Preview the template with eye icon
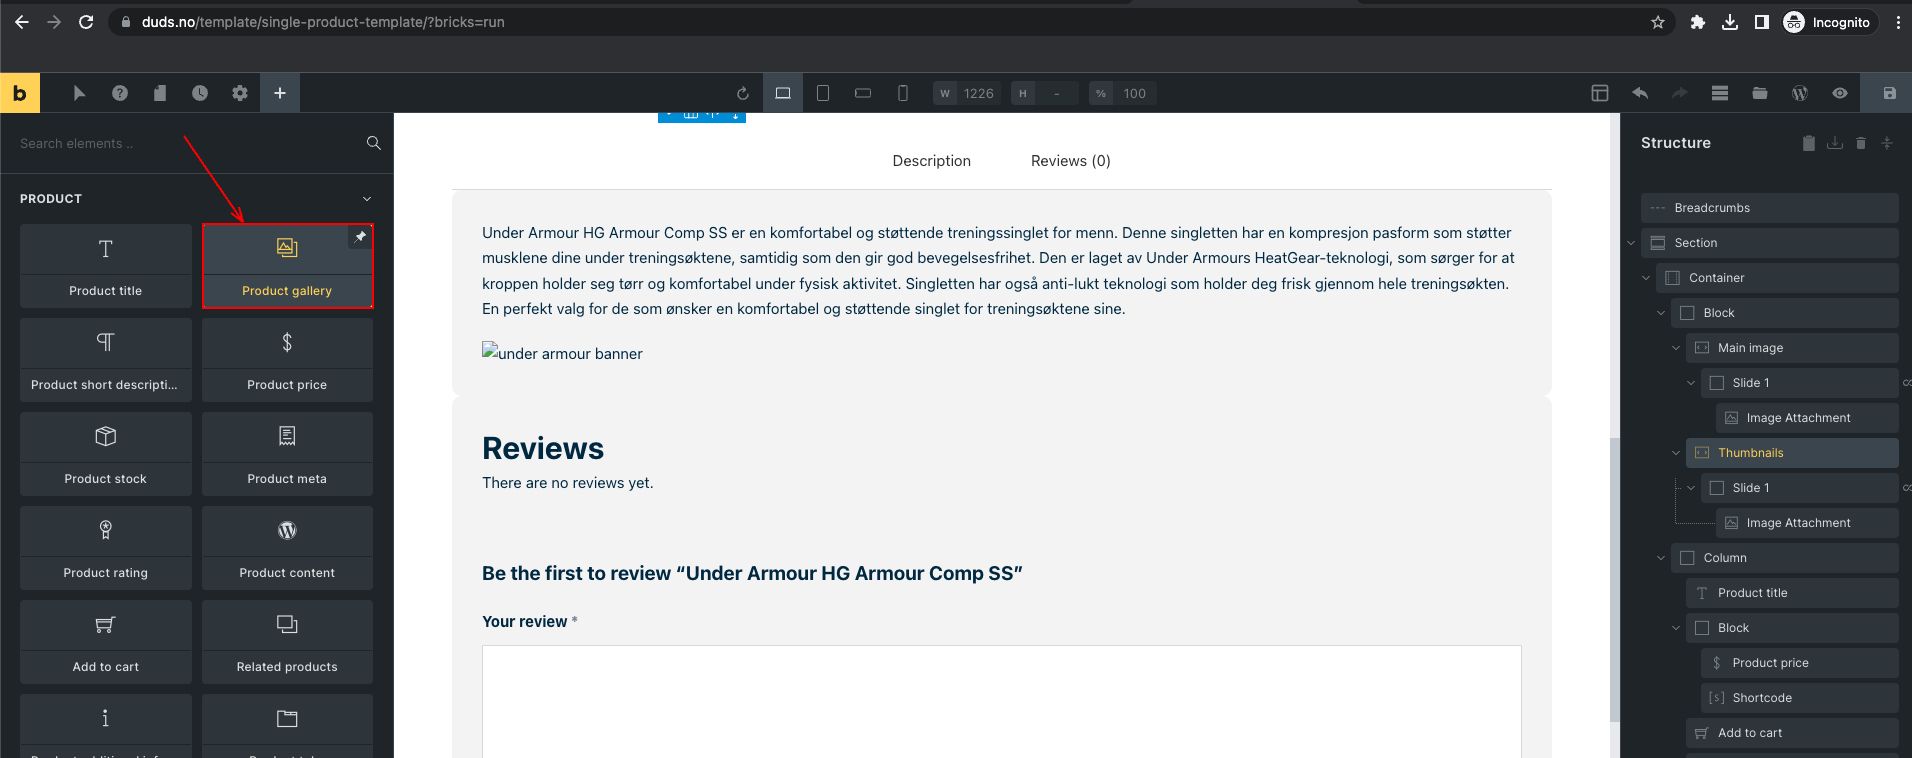Image resolution: width=1912 pixels, height=758 pixels. tap(1840, 93)
